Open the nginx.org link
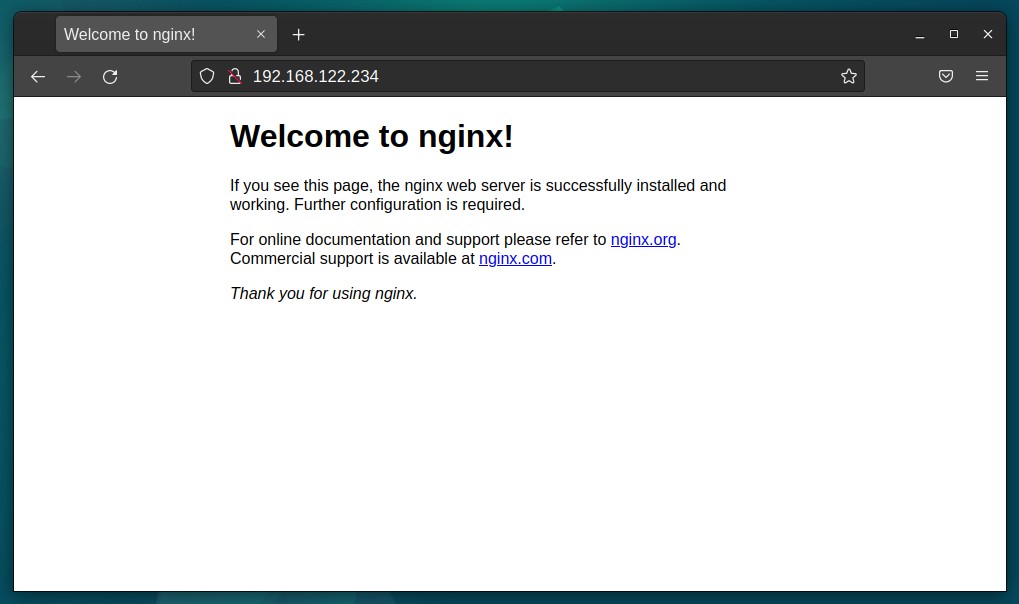Viewport: 1019px width, 604px height. coord(643,239)
